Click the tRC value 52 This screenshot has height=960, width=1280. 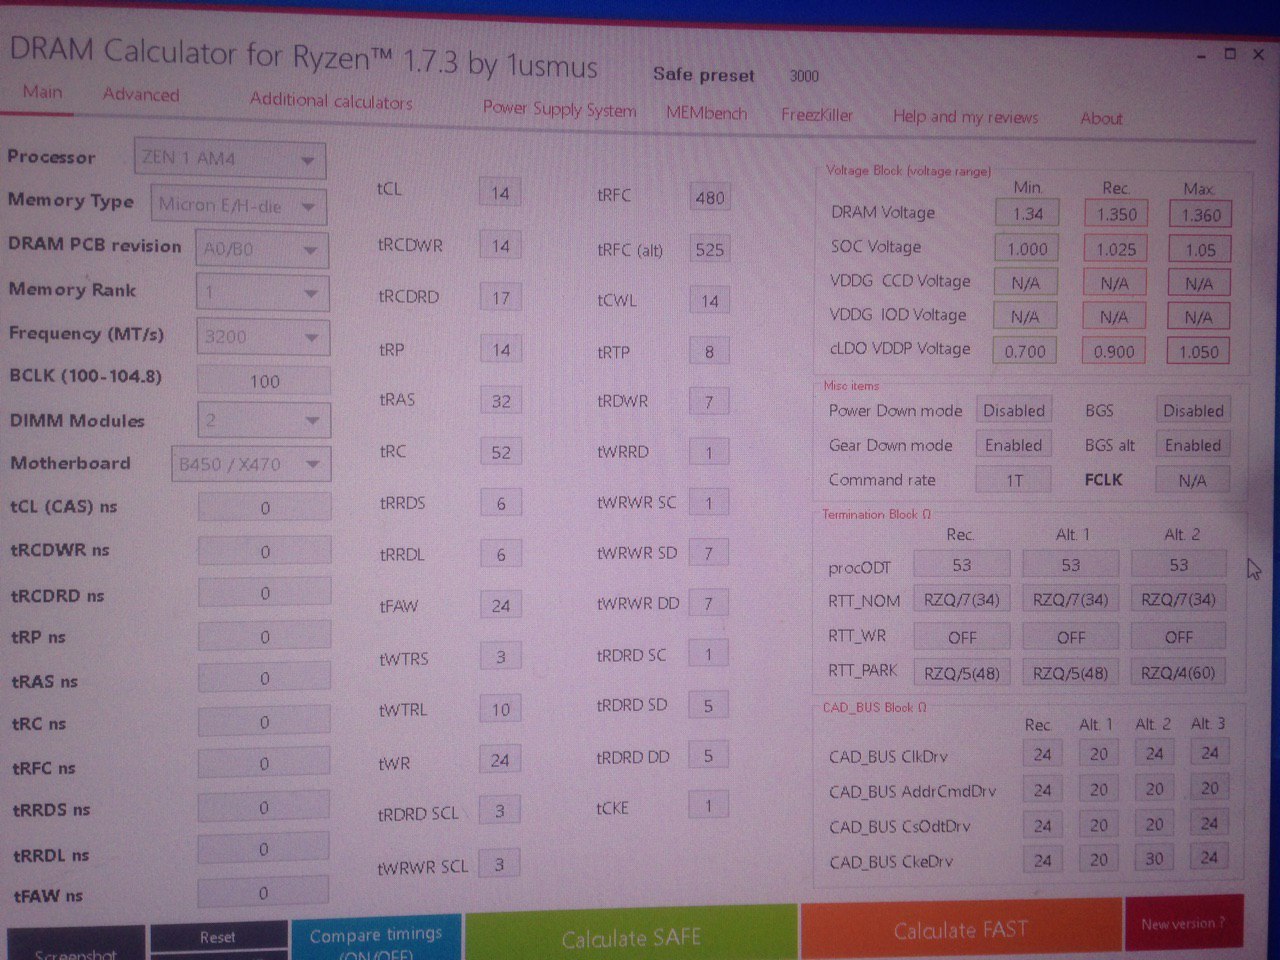(500, 452)
